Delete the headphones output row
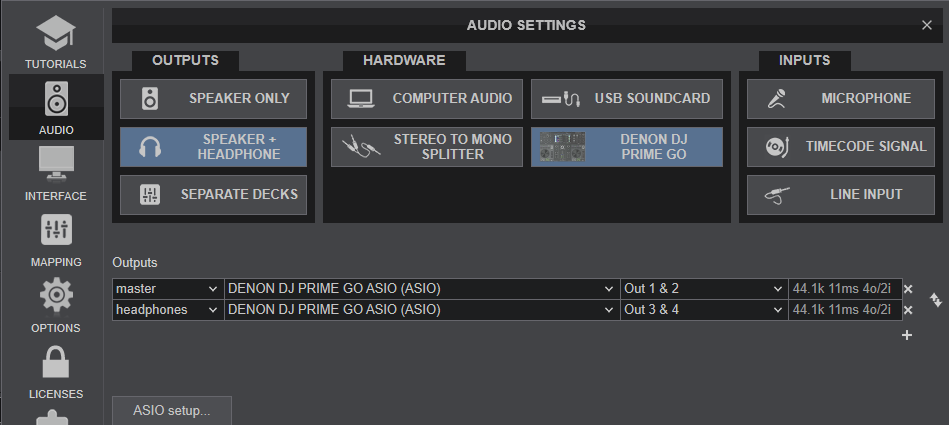The width and height of the screenshot is (949, 425). 908,310
